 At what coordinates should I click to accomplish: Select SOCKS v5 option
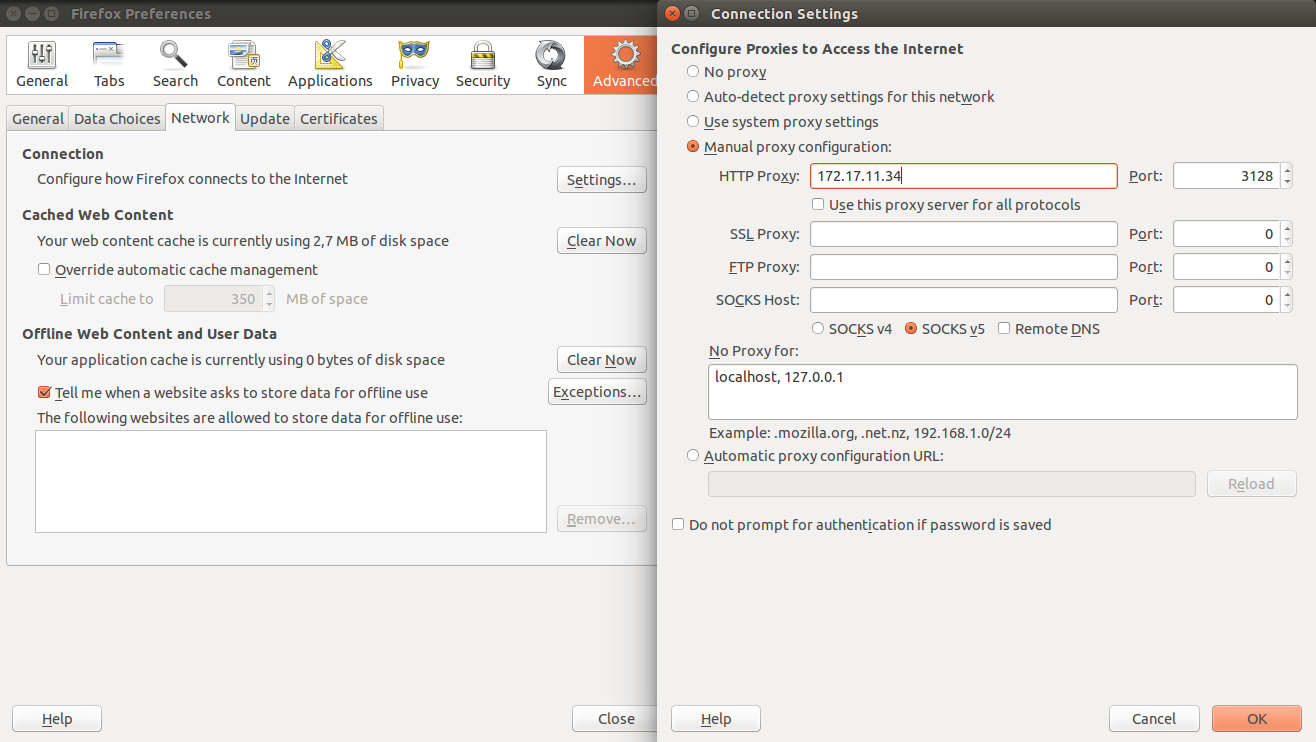[x=911, y=329]
